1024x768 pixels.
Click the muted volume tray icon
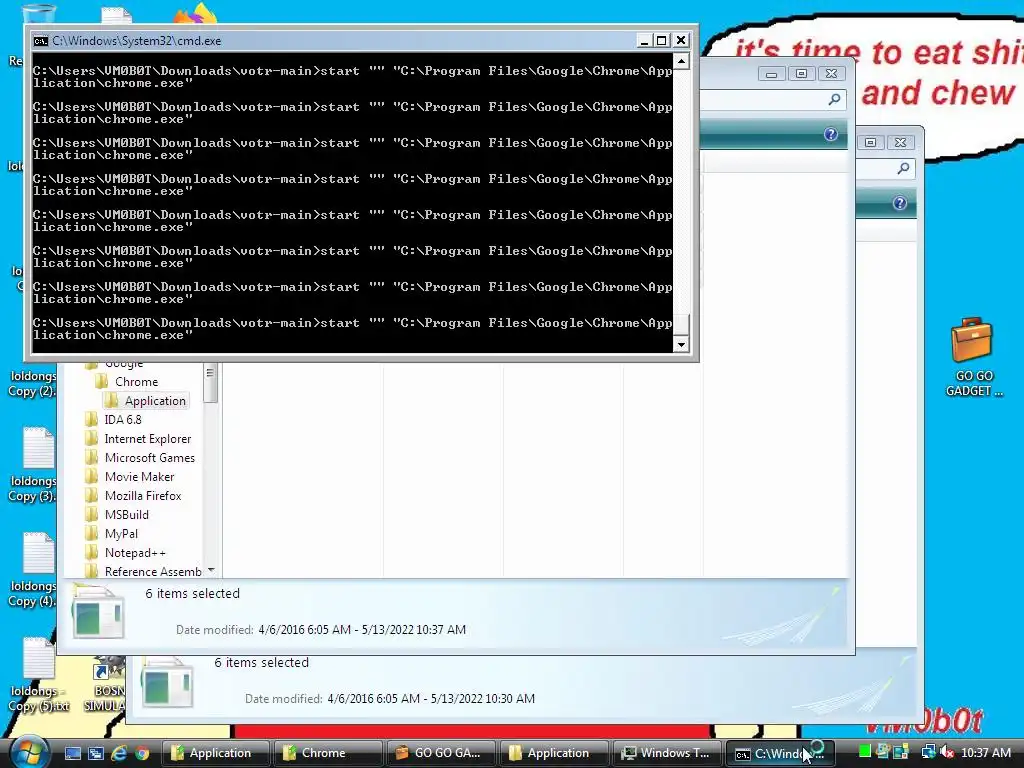(947, 752)
